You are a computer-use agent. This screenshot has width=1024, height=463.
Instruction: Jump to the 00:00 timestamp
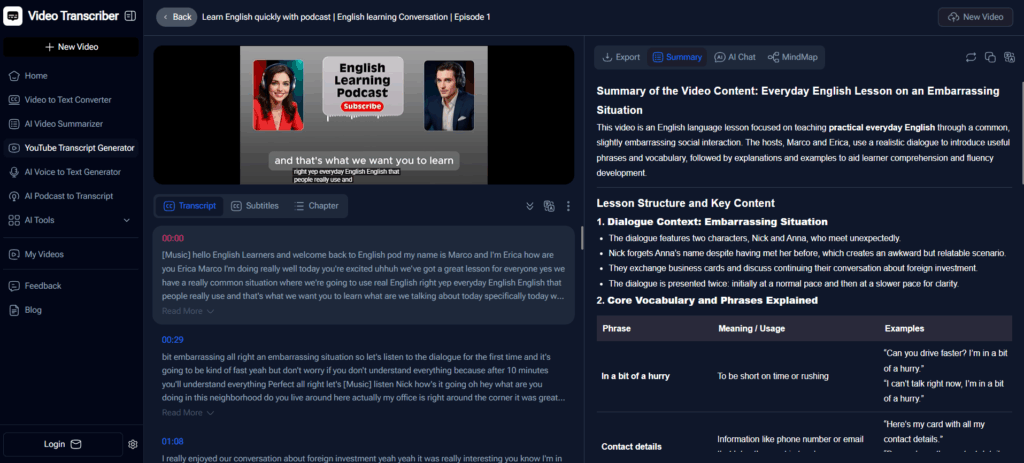[x=173, y=238]
